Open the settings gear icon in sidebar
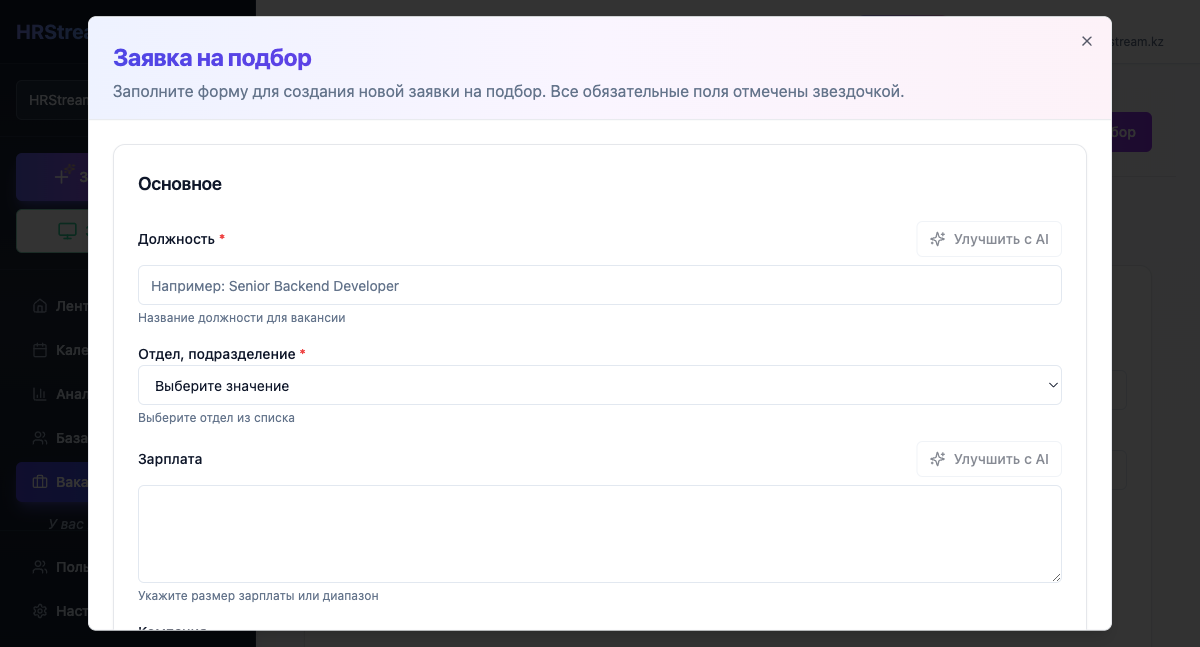This screenshot has height=647, width=1200. tap(40, 611)
